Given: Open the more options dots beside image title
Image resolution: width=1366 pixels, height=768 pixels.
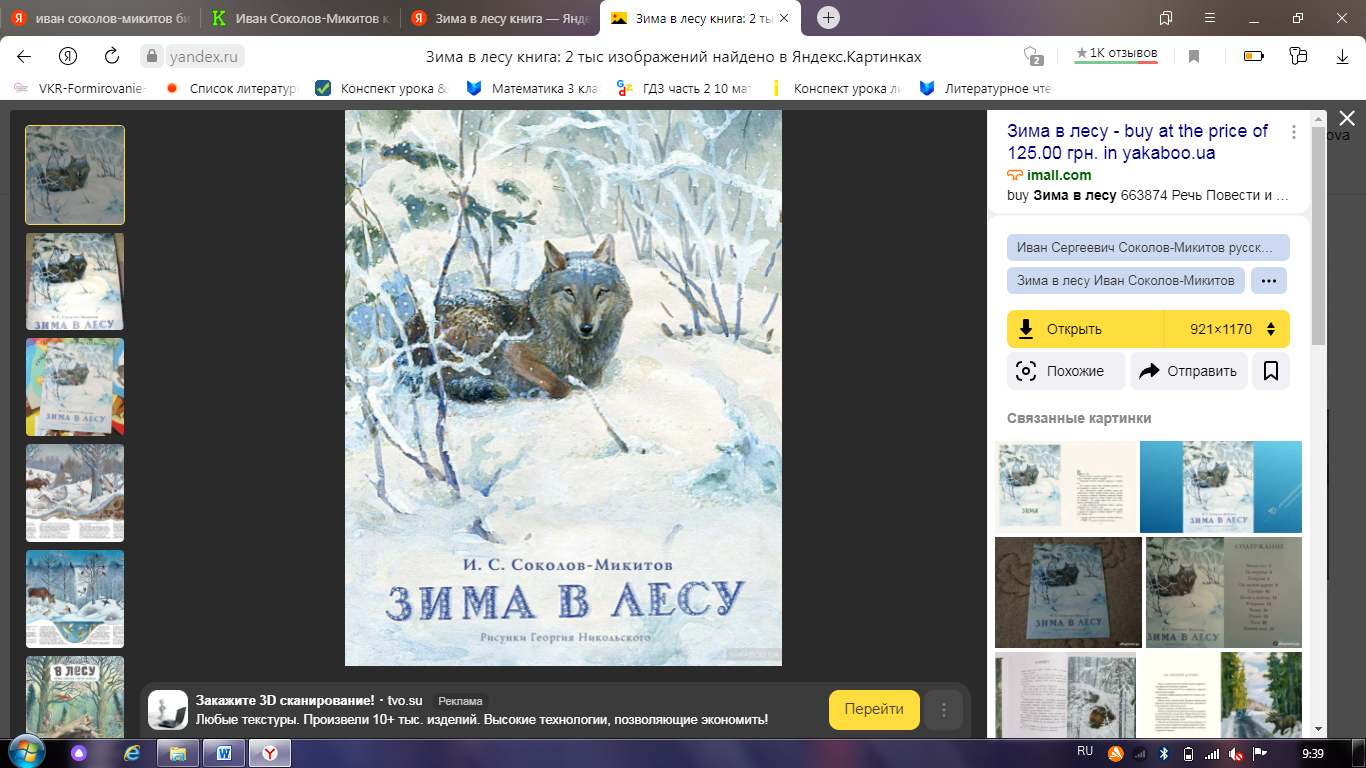Looking at the screenshot, I should pyautogui.click(x=1294, y=132).
